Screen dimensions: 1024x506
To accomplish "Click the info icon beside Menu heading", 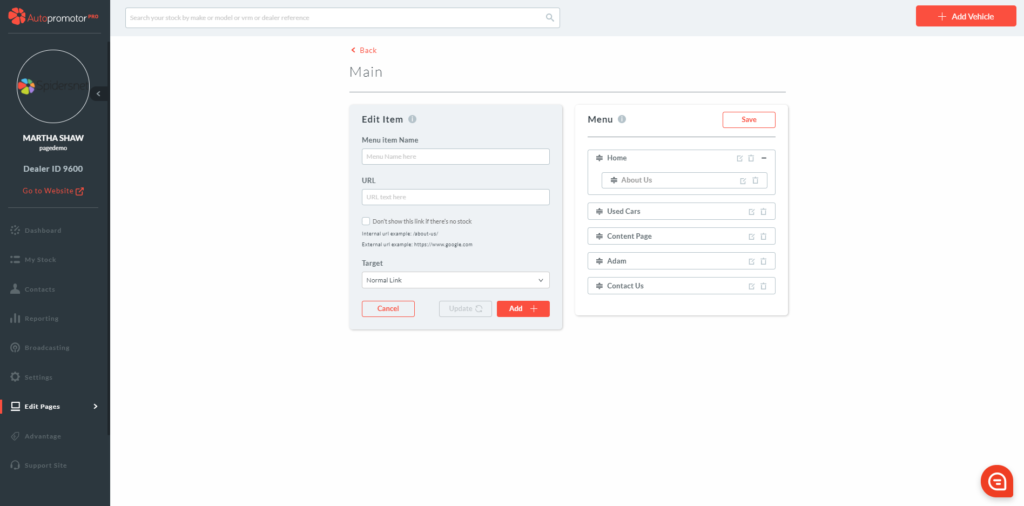I will pyautogui.click(x=622, y=120).
